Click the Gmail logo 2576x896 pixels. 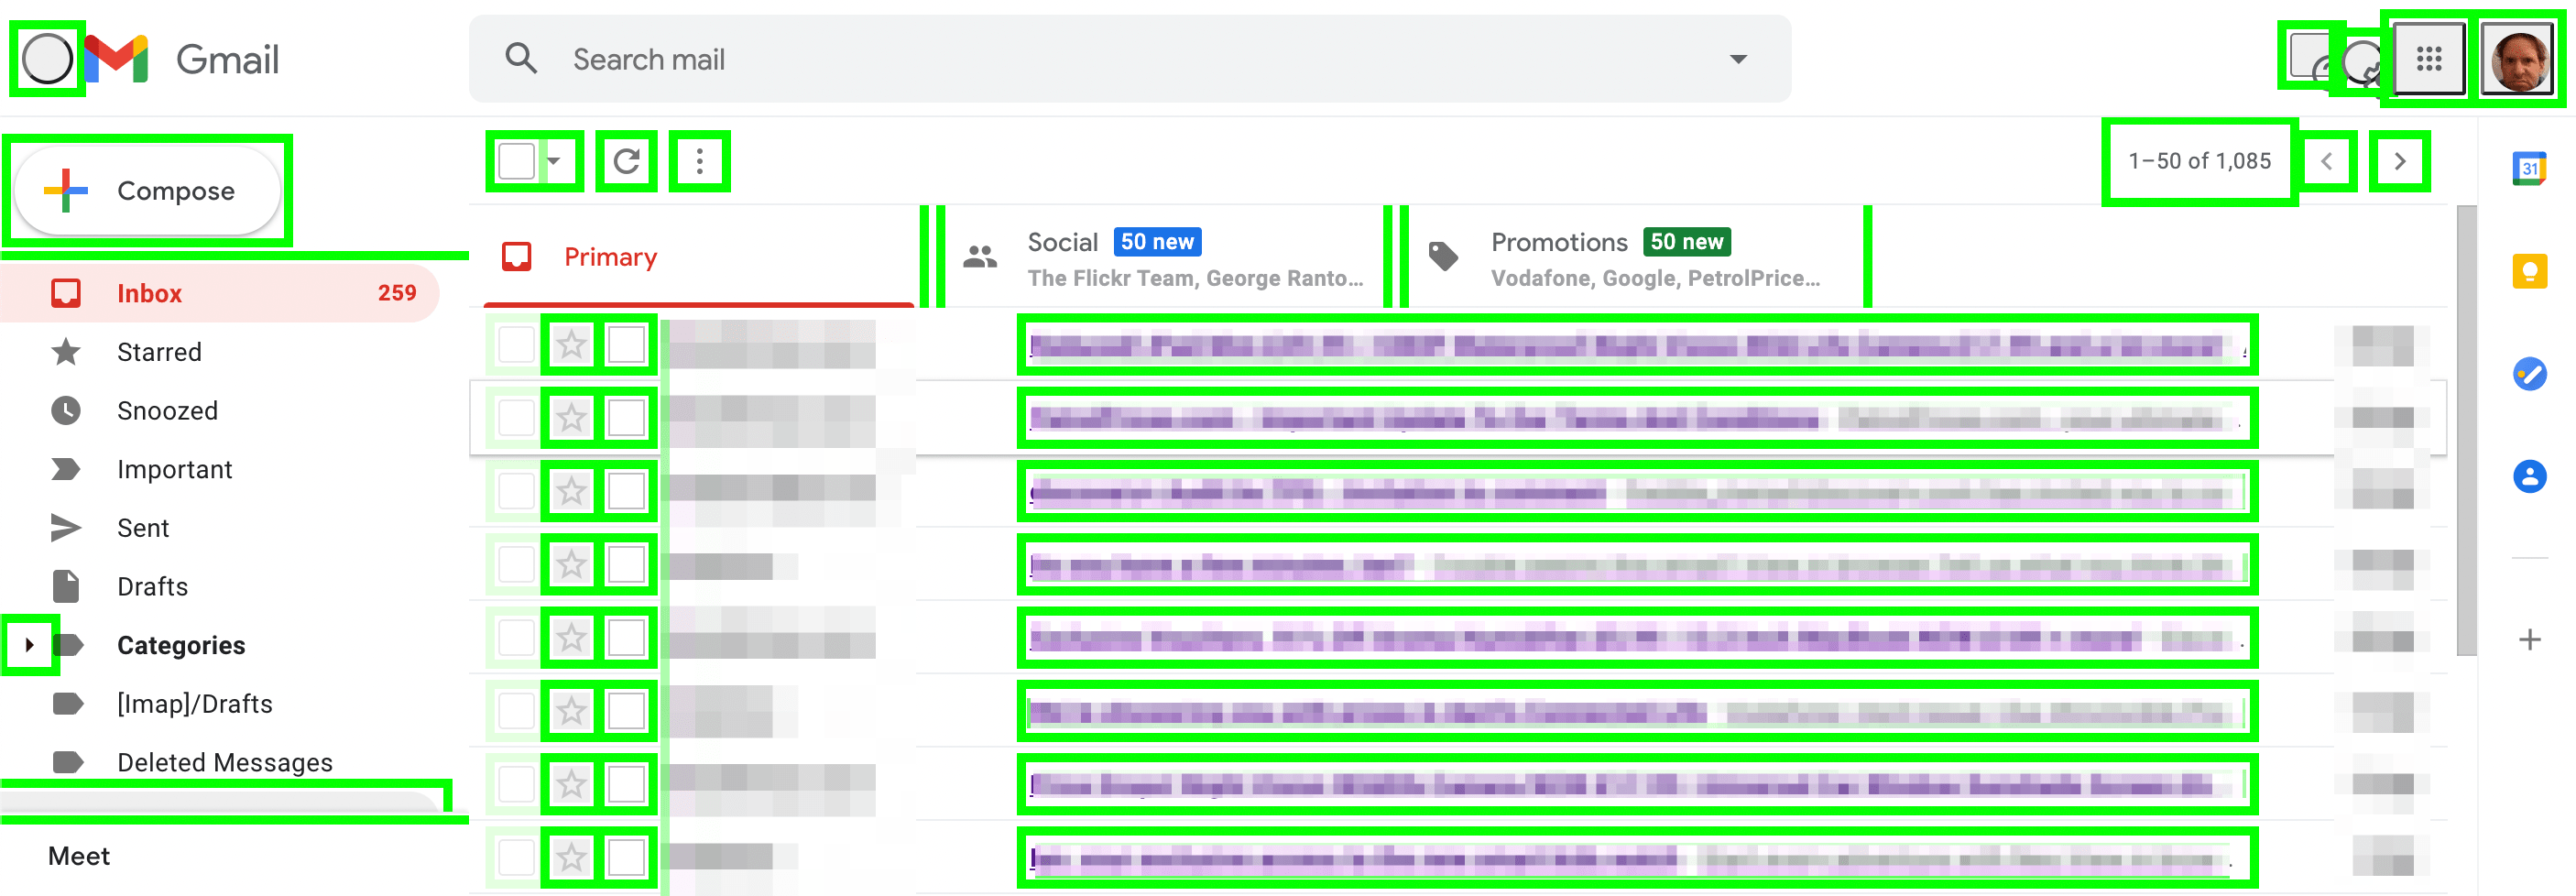point(181,59)
